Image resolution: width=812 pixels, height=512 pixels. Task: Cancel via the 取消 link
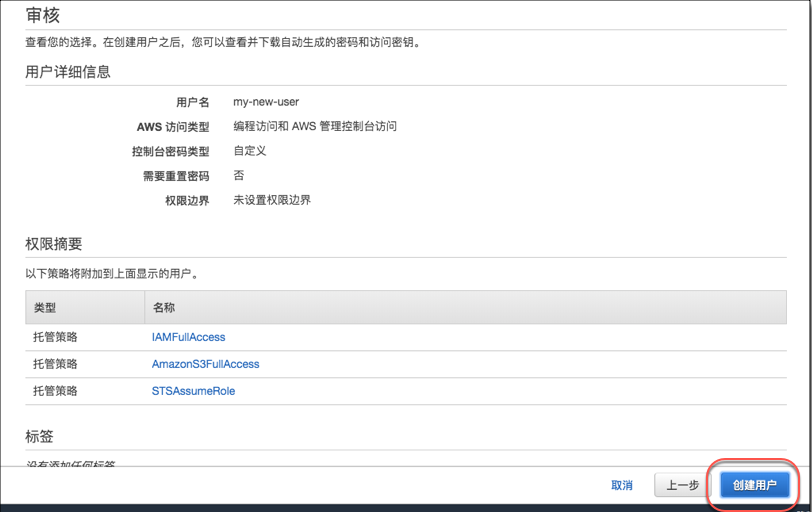(622, 485)
